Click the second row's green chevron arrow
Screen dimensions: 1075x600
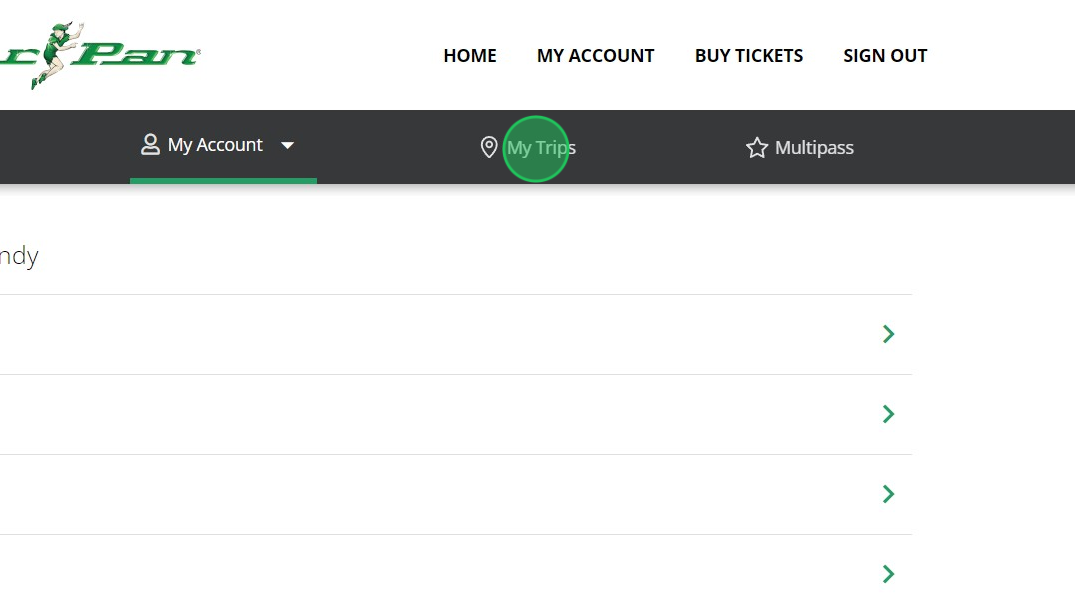(888, 414)
